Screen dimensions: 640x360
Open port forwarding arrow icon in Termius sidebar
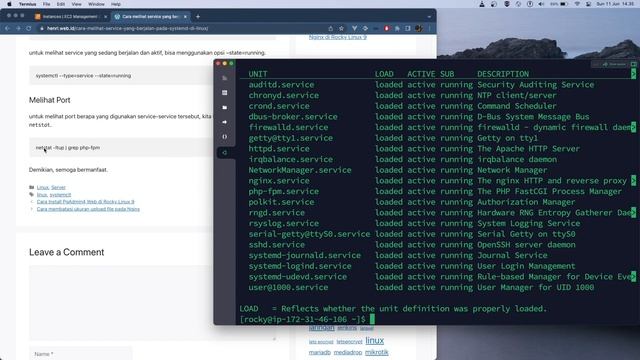224,122
